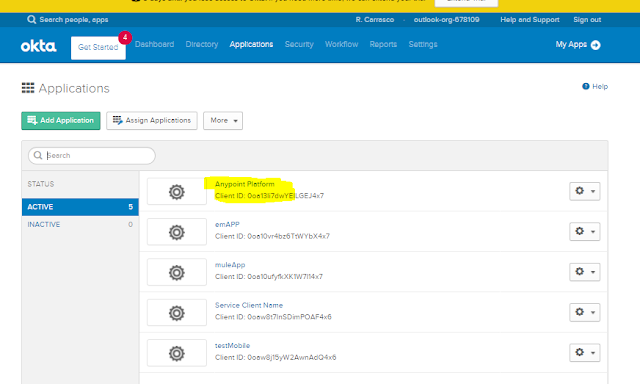640x384 pixels.
Task: Click the red notification badge on Get Started
Action: [125, 38]
